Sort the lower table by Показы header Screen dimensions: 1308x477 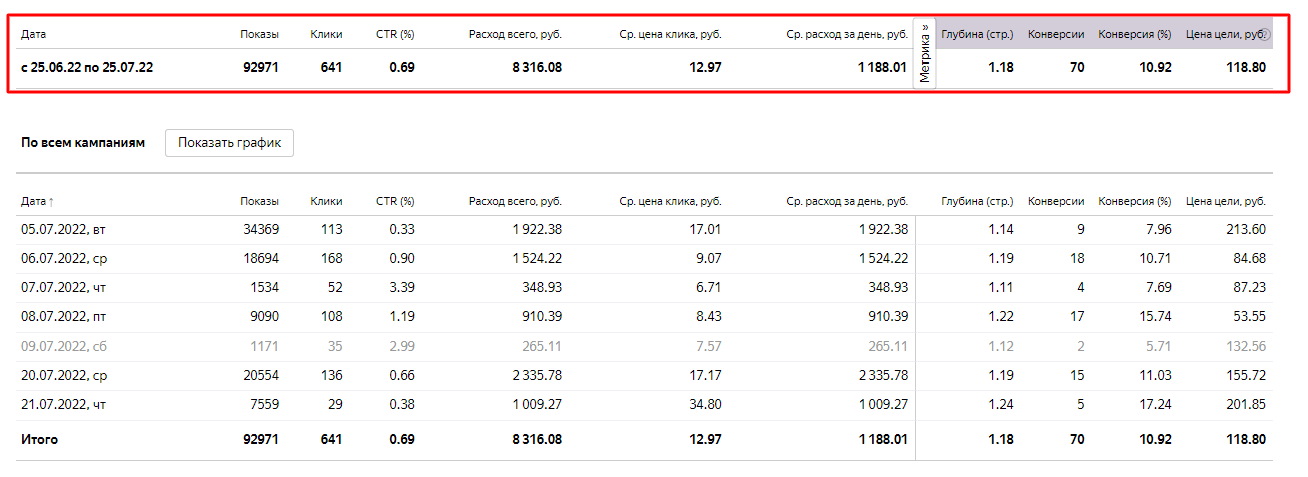click(x=259, y=201)
